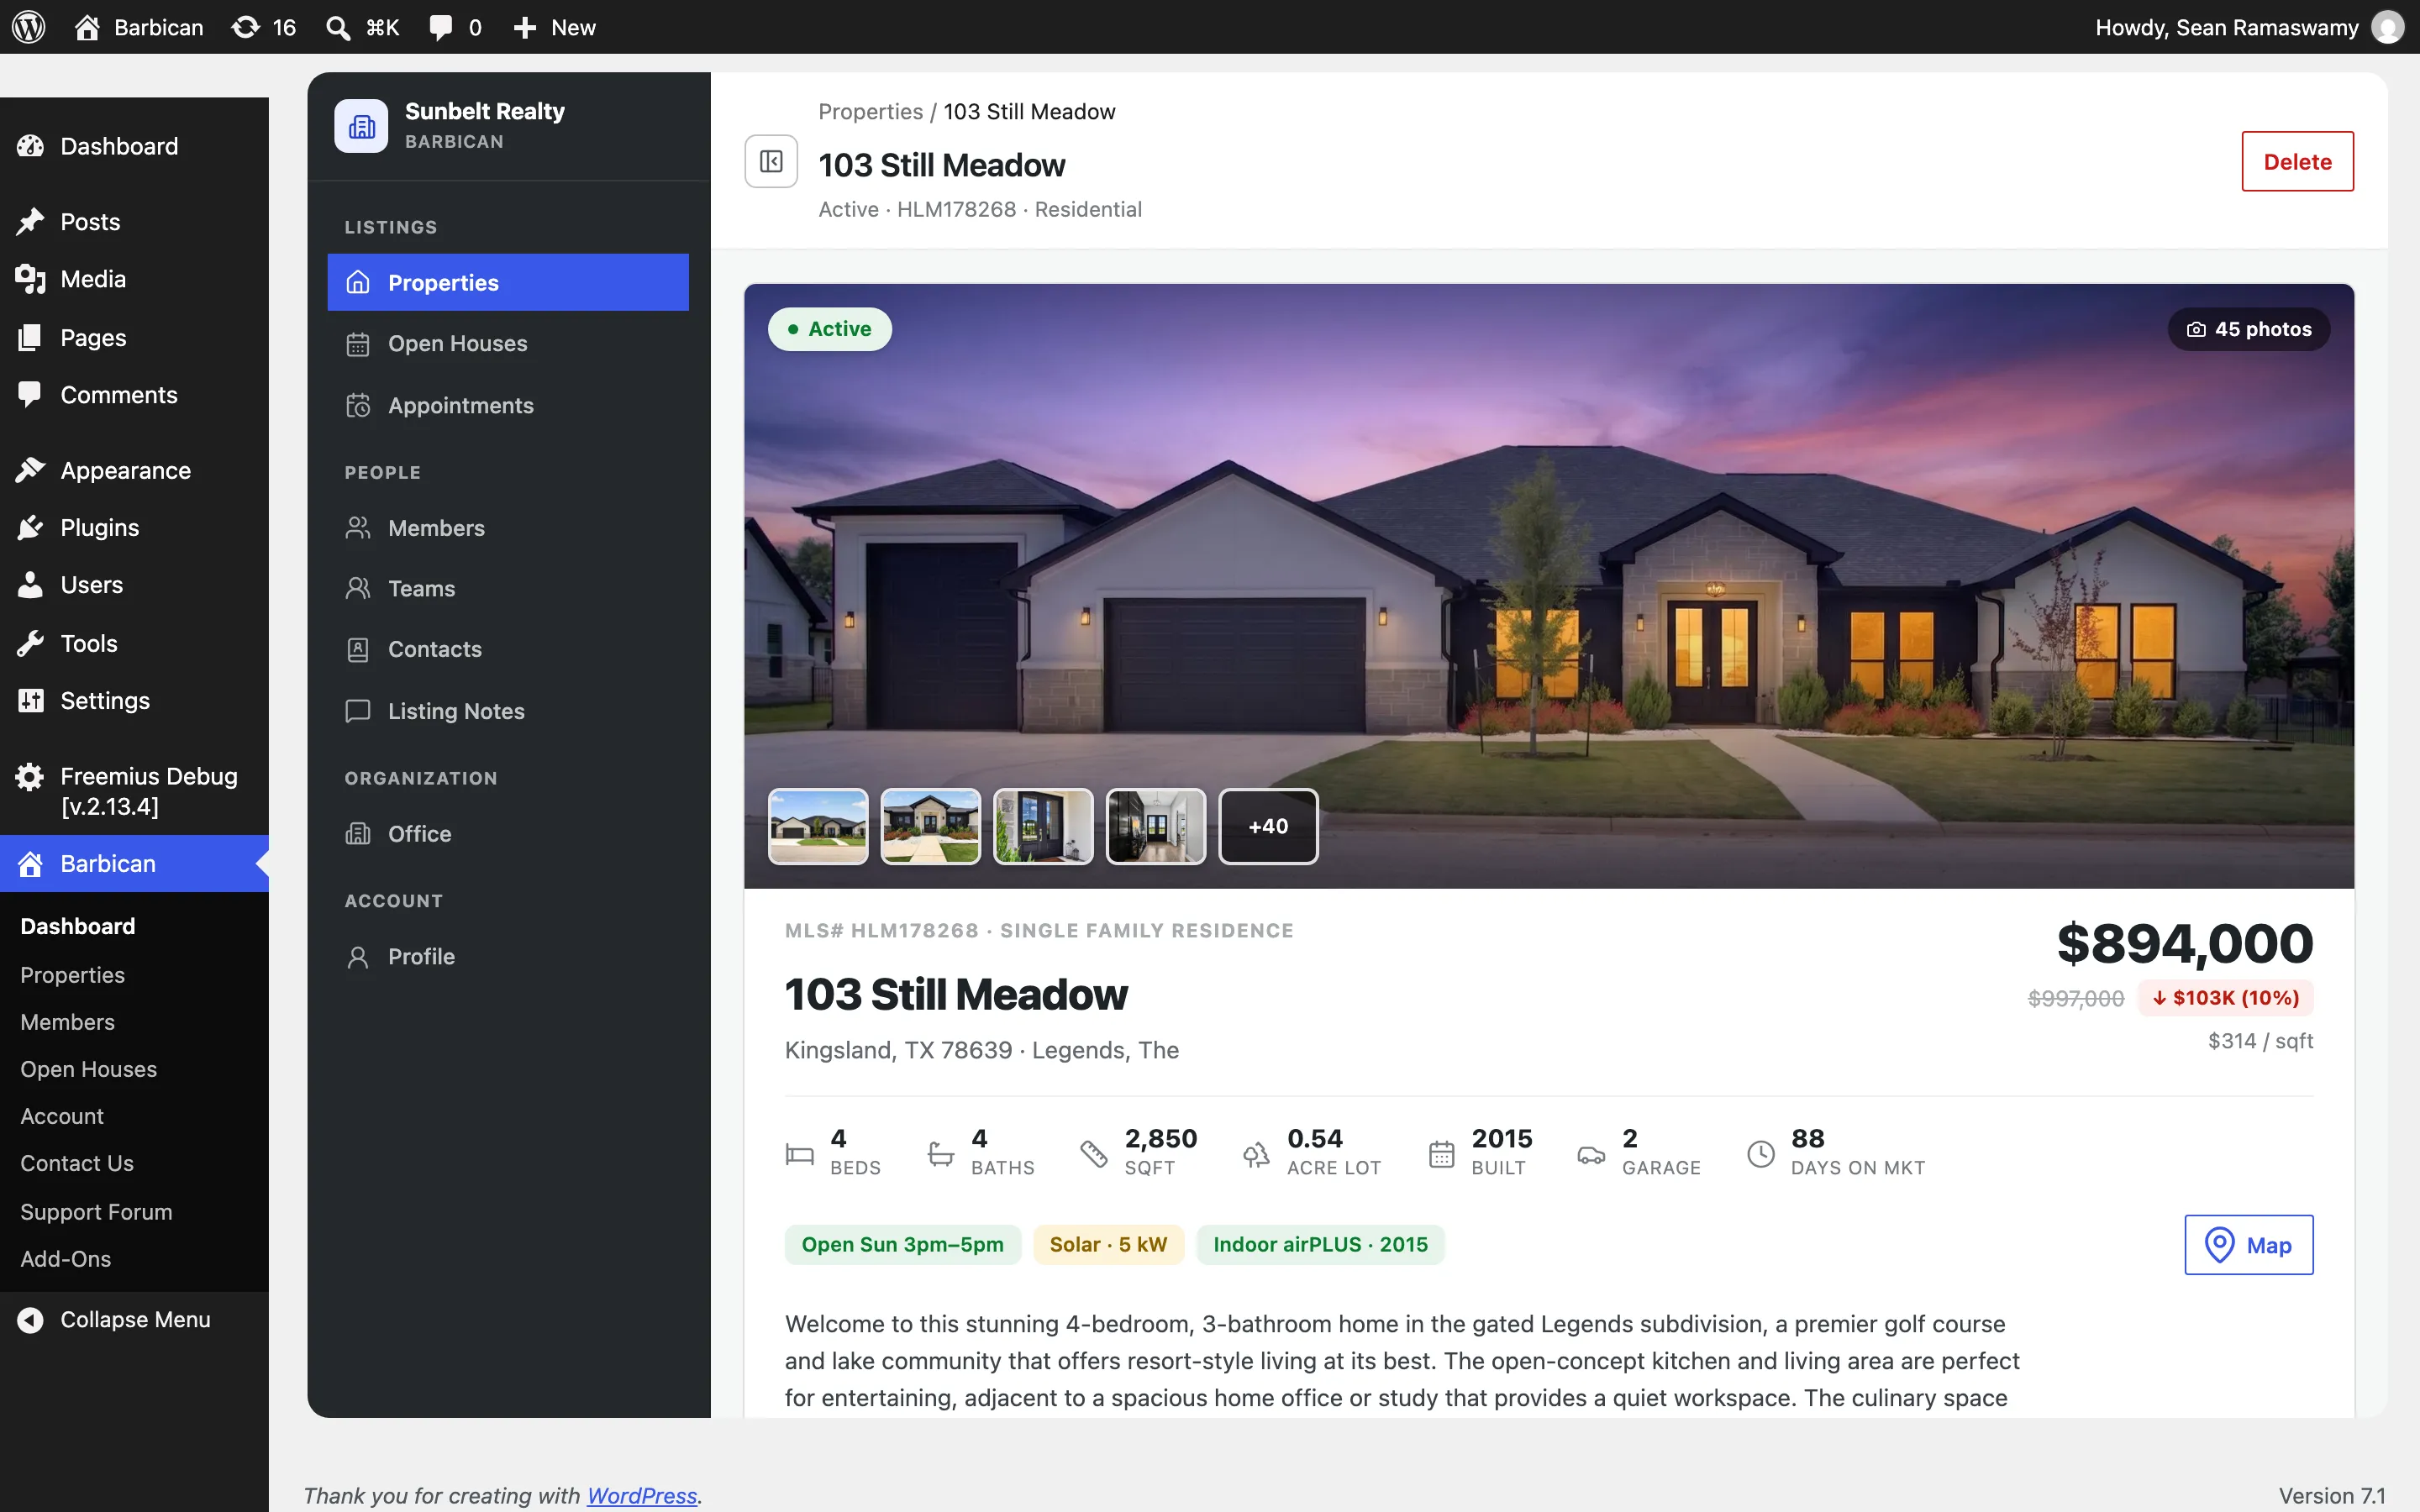
Task: Open Freemius Debug menu item
Action: click(134, 791)
